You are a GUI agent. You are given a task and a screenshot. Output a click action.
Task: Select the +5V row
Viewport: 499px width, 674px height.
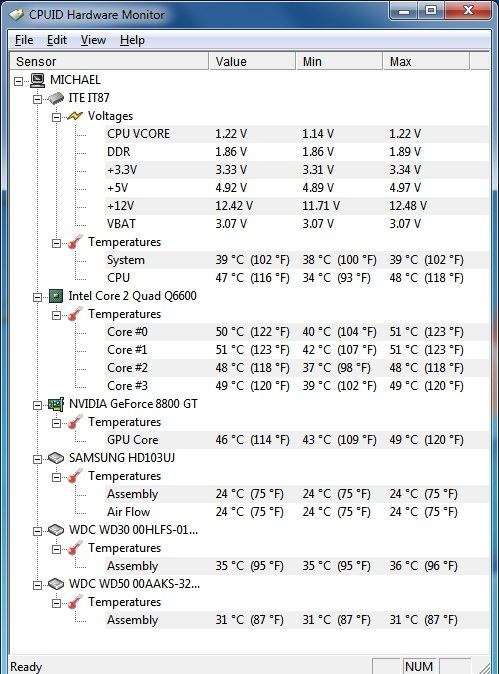click(x=297, y=188)
